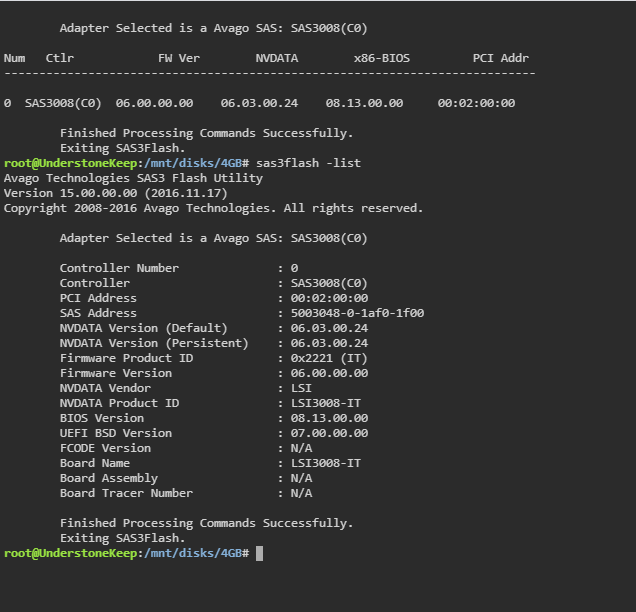636x612 pixels.
Task: Click table row value 06.03.00.24
Action: click(x=259, y=103)
